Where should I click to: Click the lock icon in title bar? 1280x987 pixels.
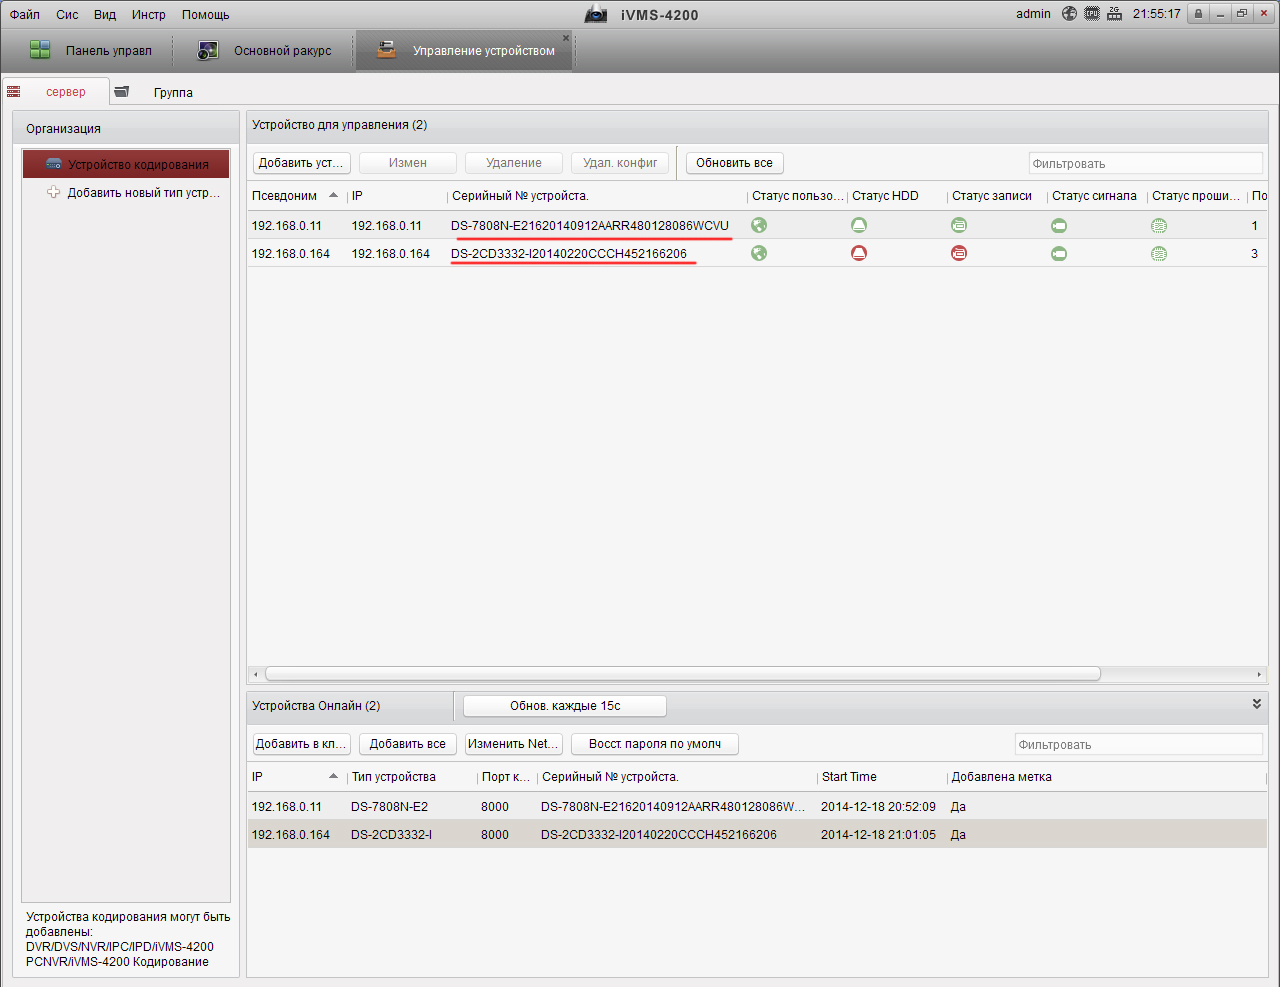[x=1198, y=14]
